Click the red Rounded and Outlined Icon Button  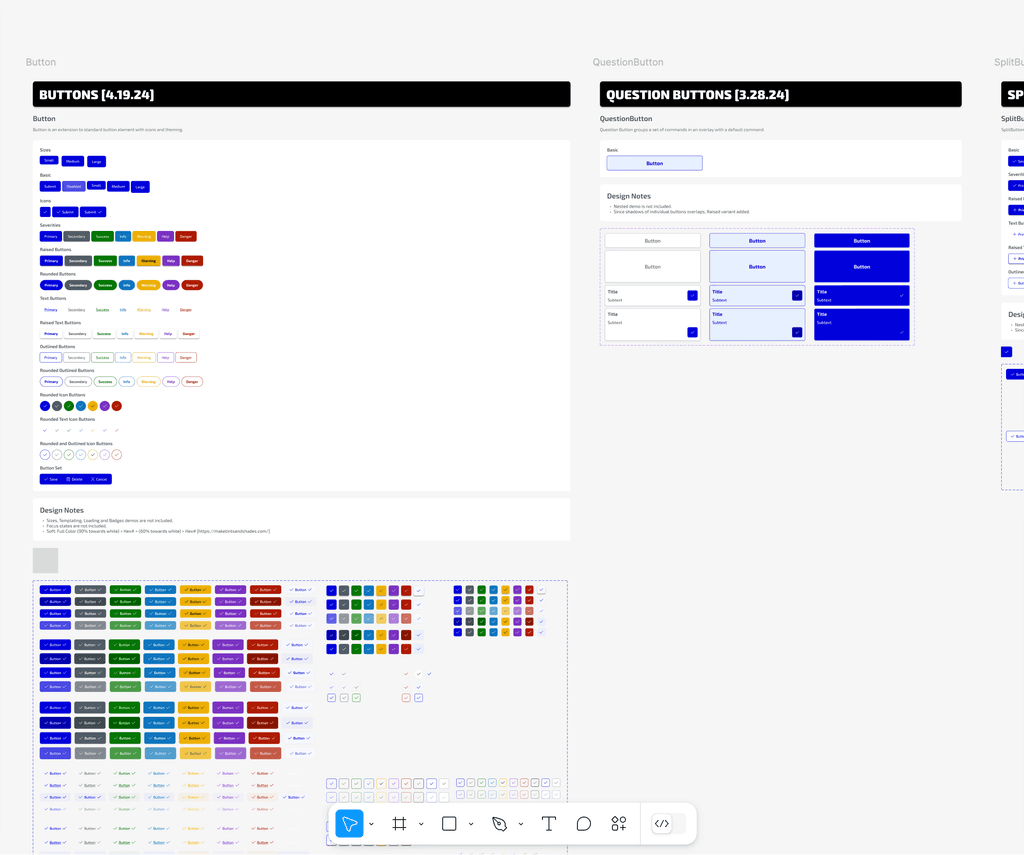(116, 455)
